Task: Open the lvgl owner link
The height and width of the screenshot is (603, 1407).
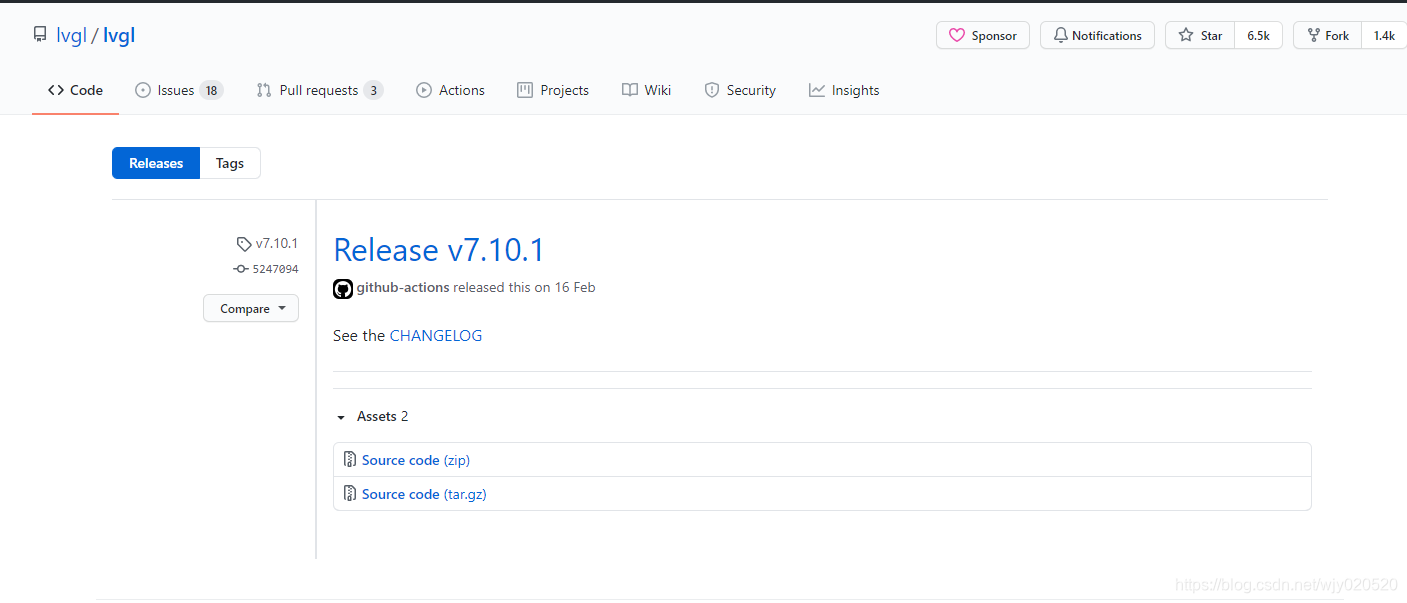Action: (x=71, y=36)
